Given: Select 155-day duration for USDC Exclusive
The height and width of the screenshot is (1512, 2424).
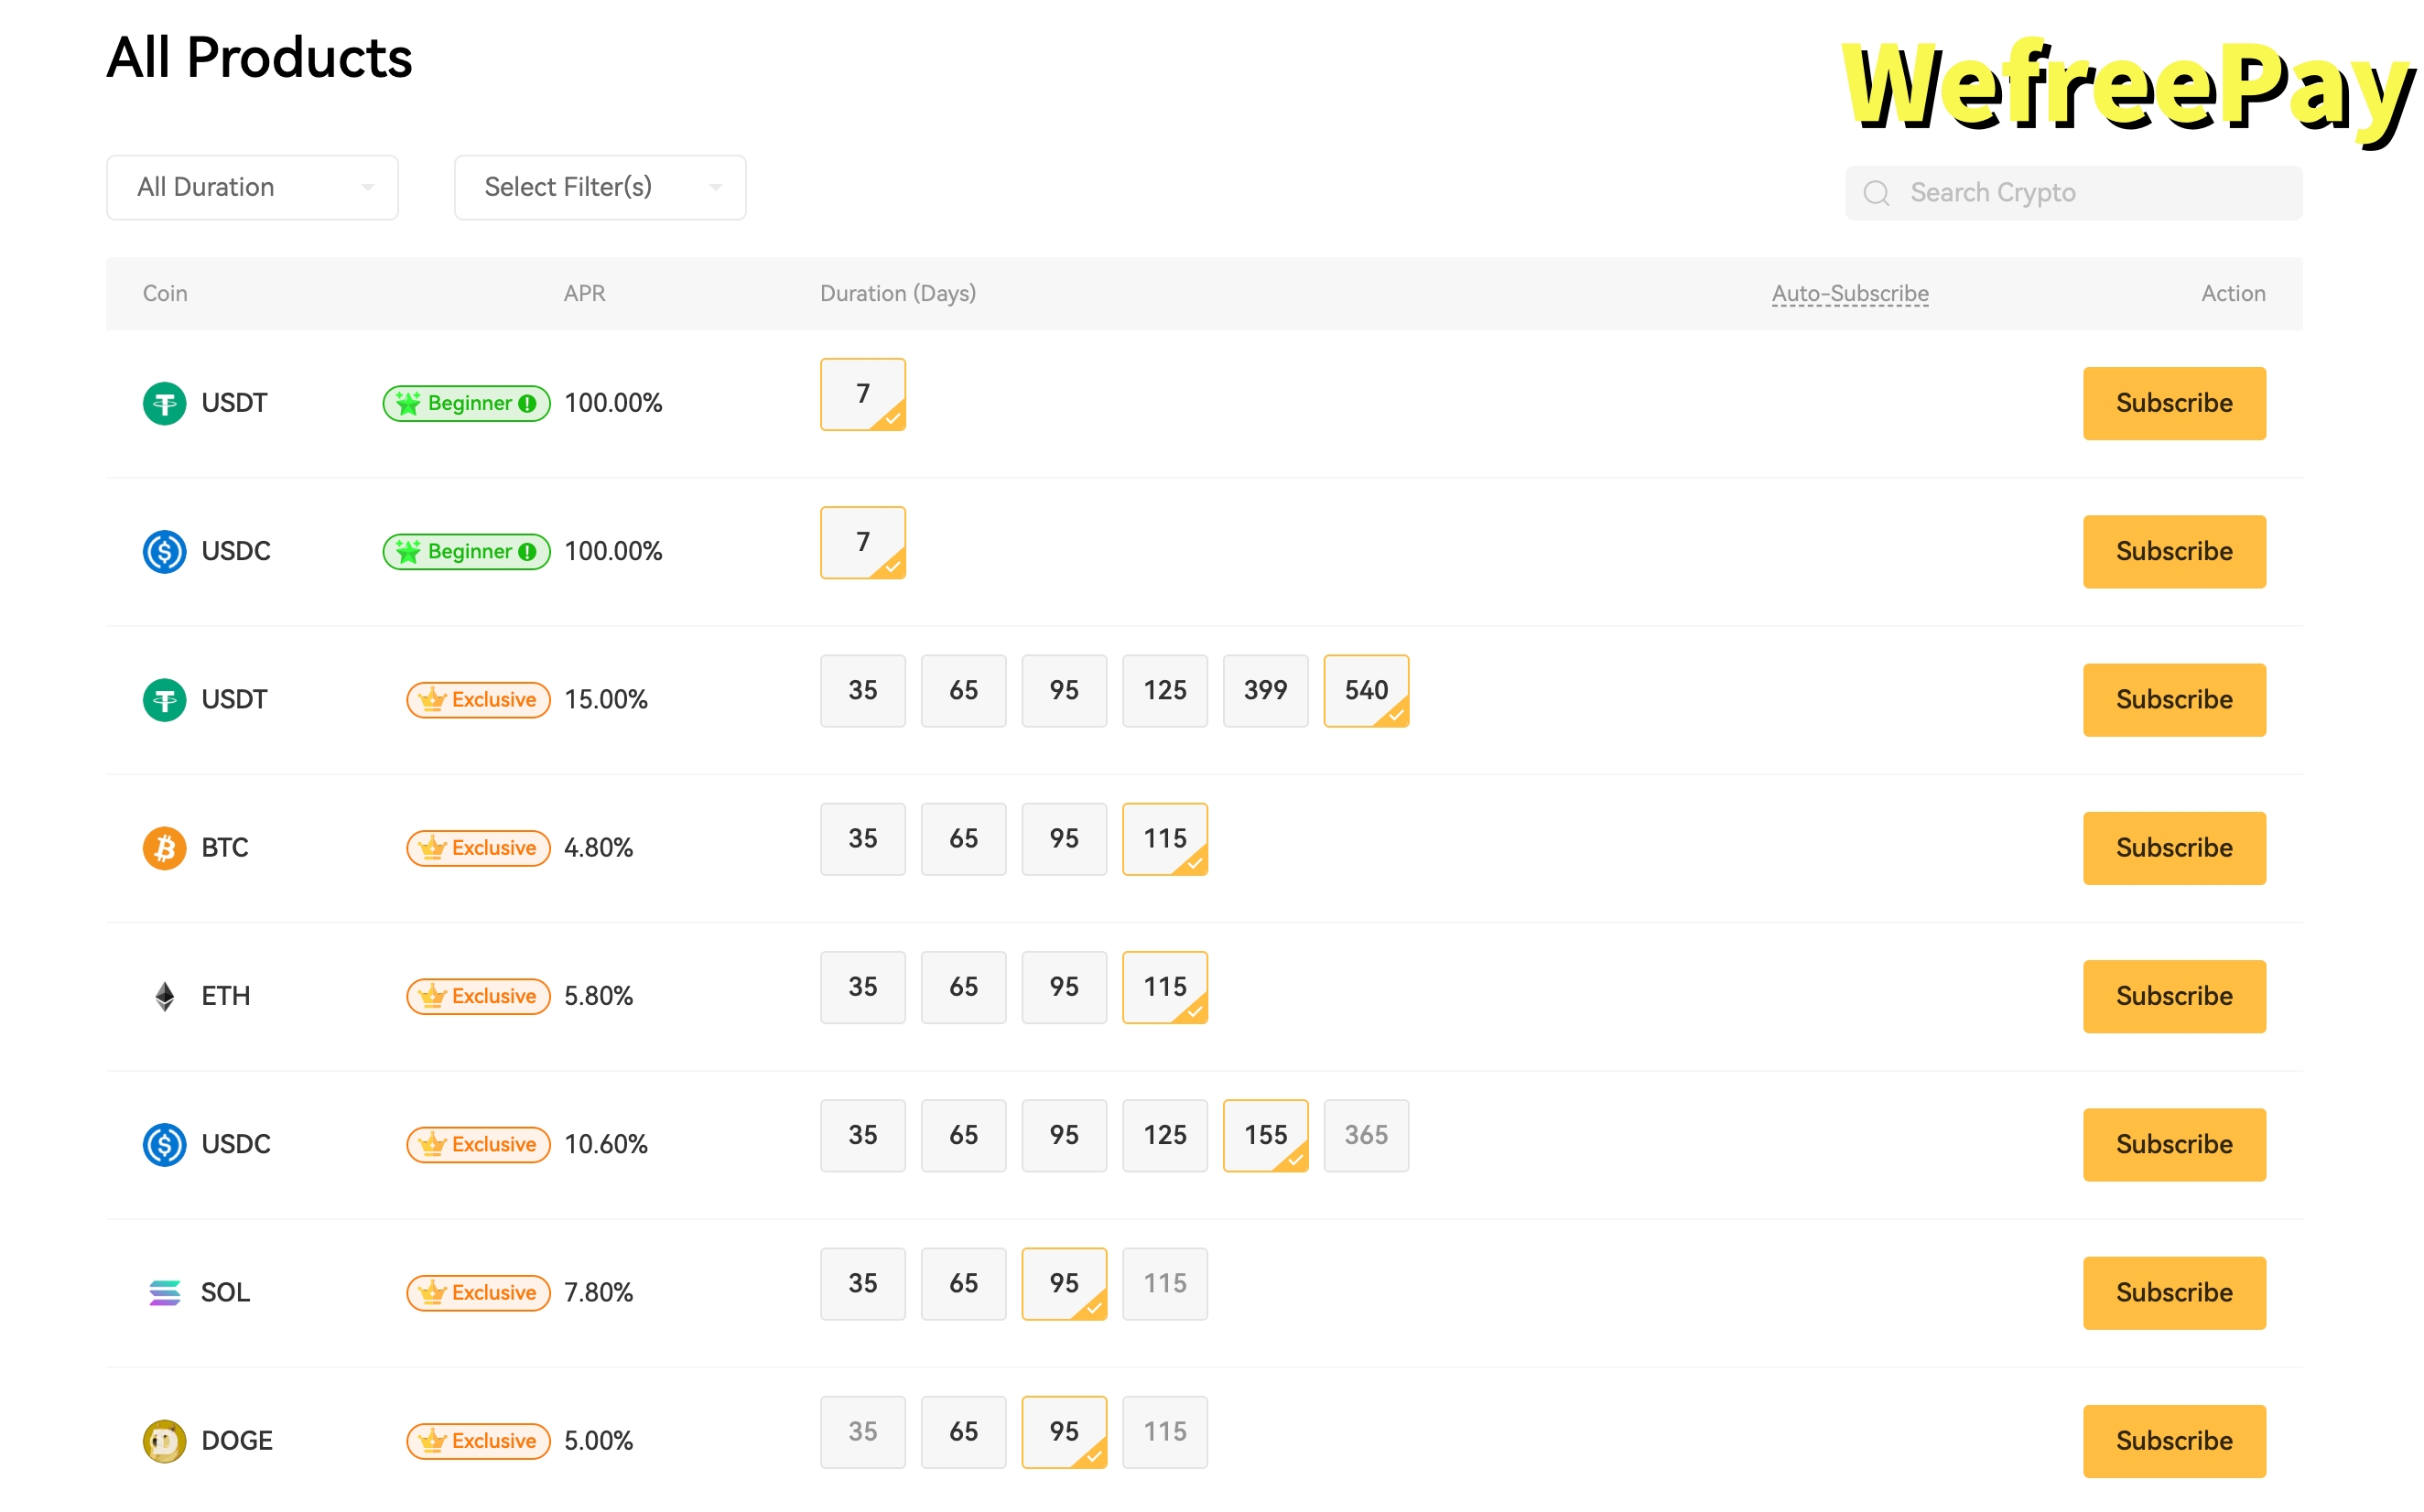Looking at the screenshot, I should pos(1265,1136).
